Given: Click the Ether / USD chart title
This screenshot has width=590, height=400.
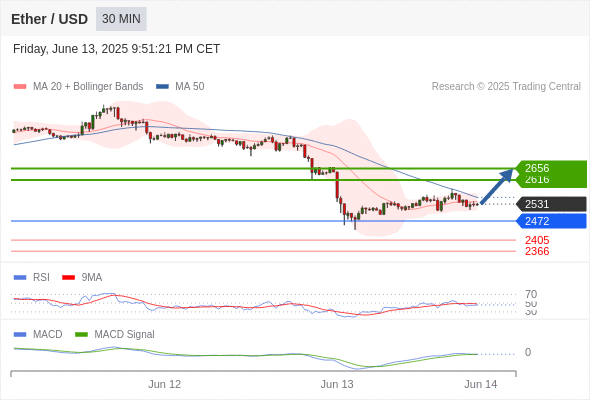Looking at the screenshot, I should coord(49,19).
